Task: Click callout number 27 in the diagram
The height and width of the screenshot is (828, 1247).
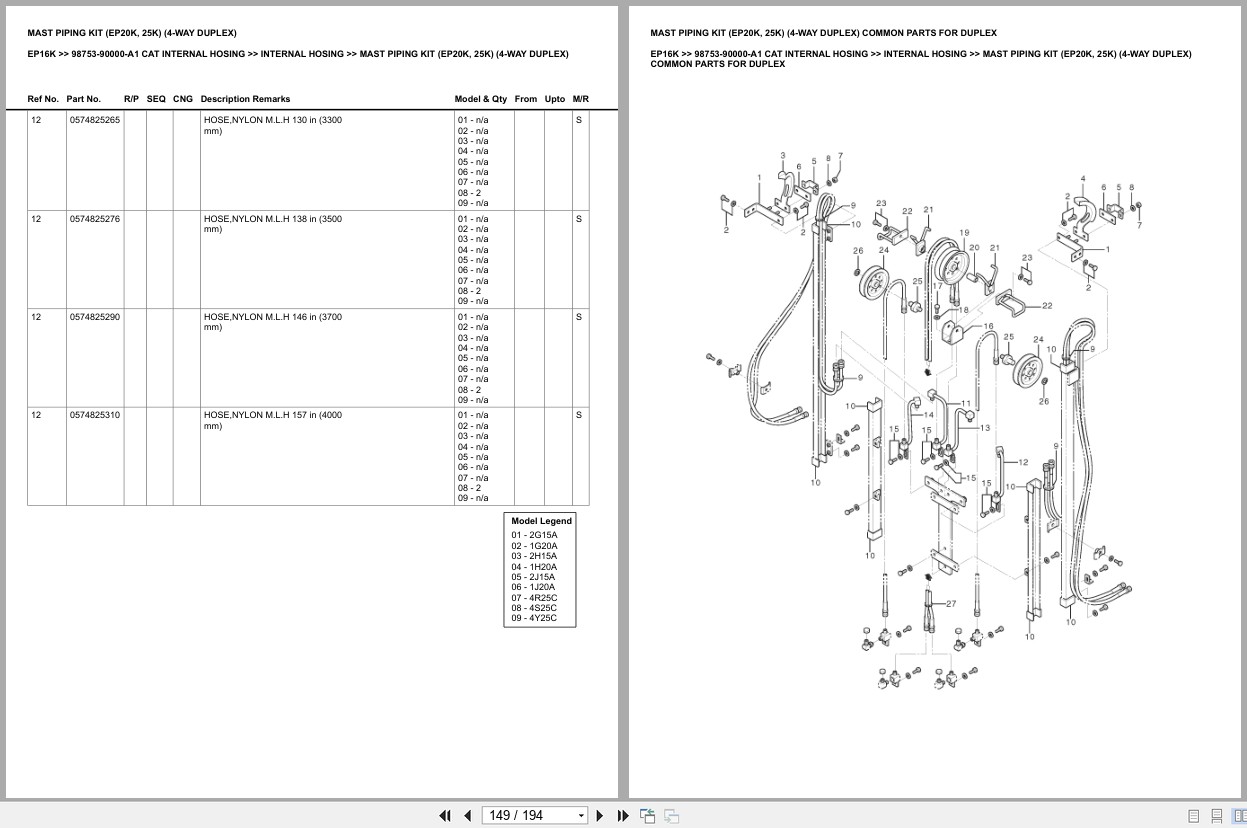Action: tap(951, 604)
